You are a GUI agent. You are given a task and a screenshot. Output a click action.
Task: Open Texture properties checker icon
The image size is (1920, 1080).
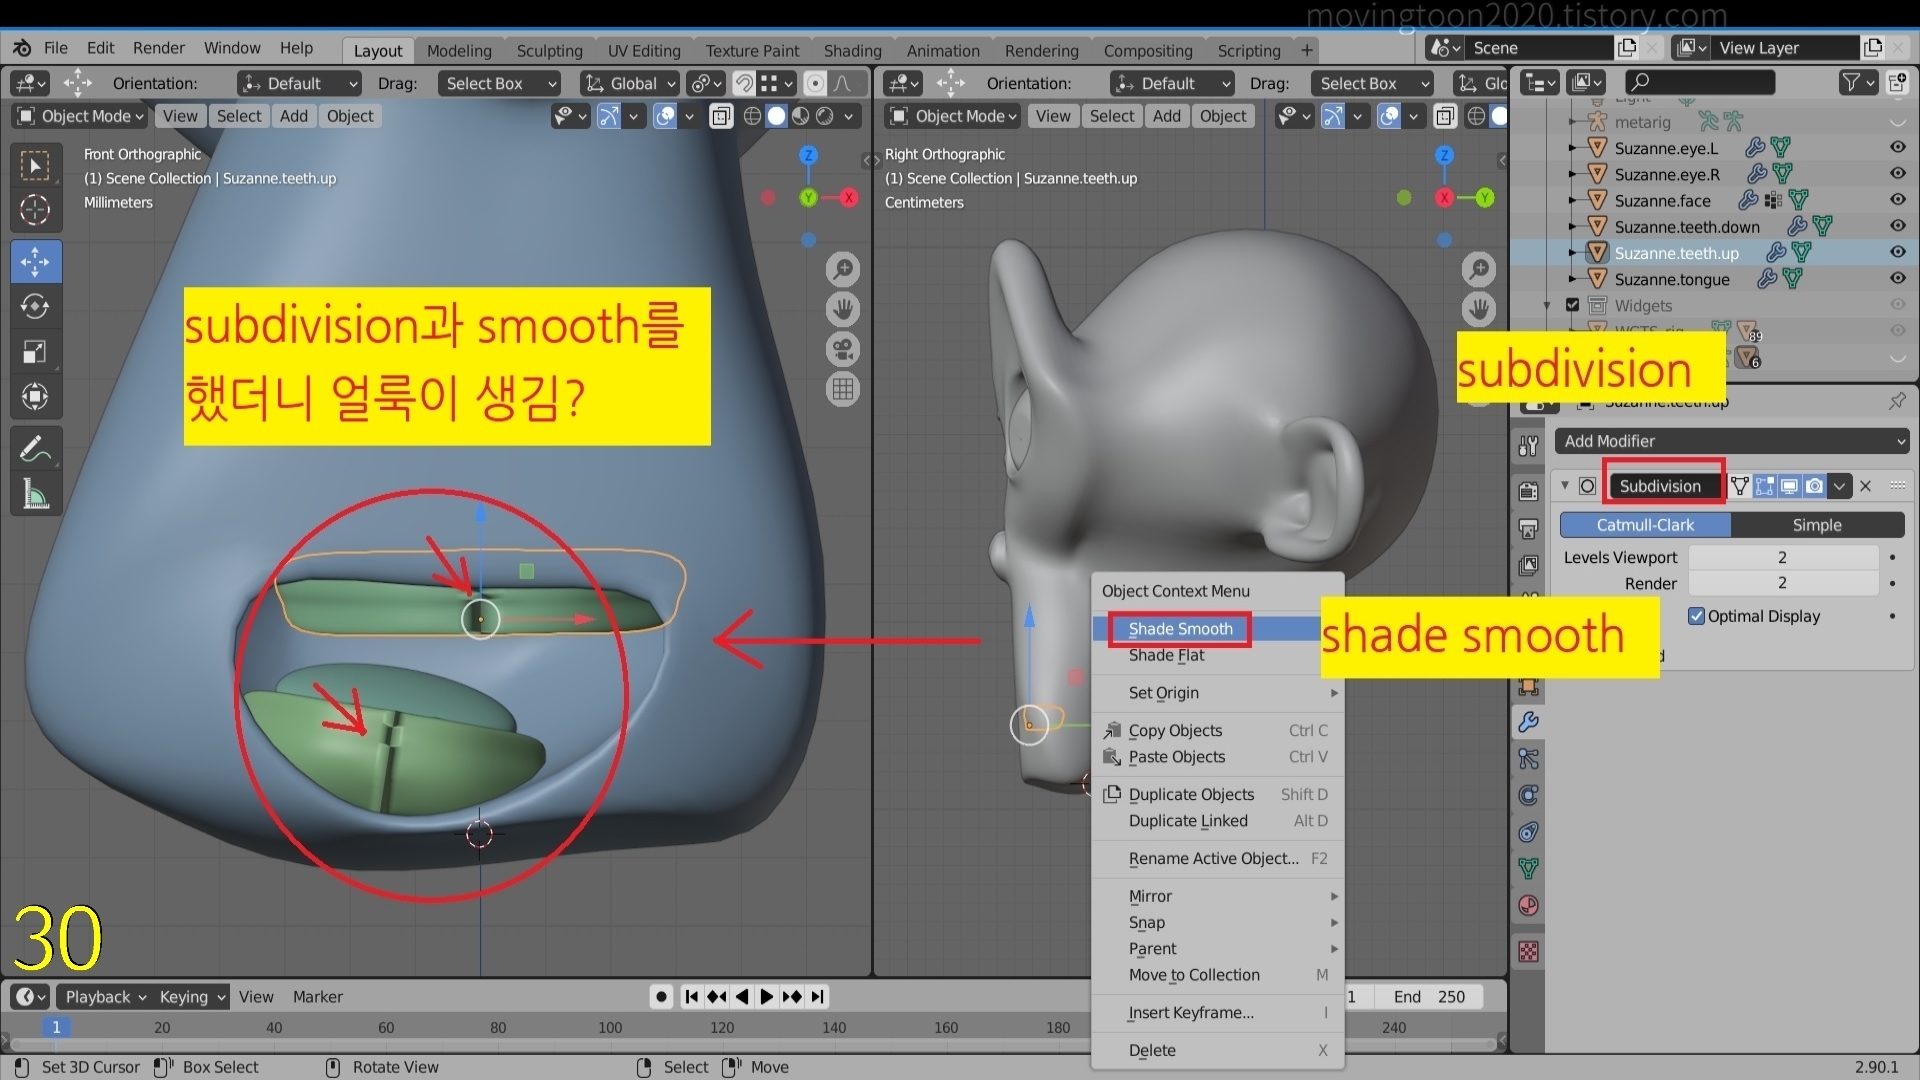pos(1528,951)
